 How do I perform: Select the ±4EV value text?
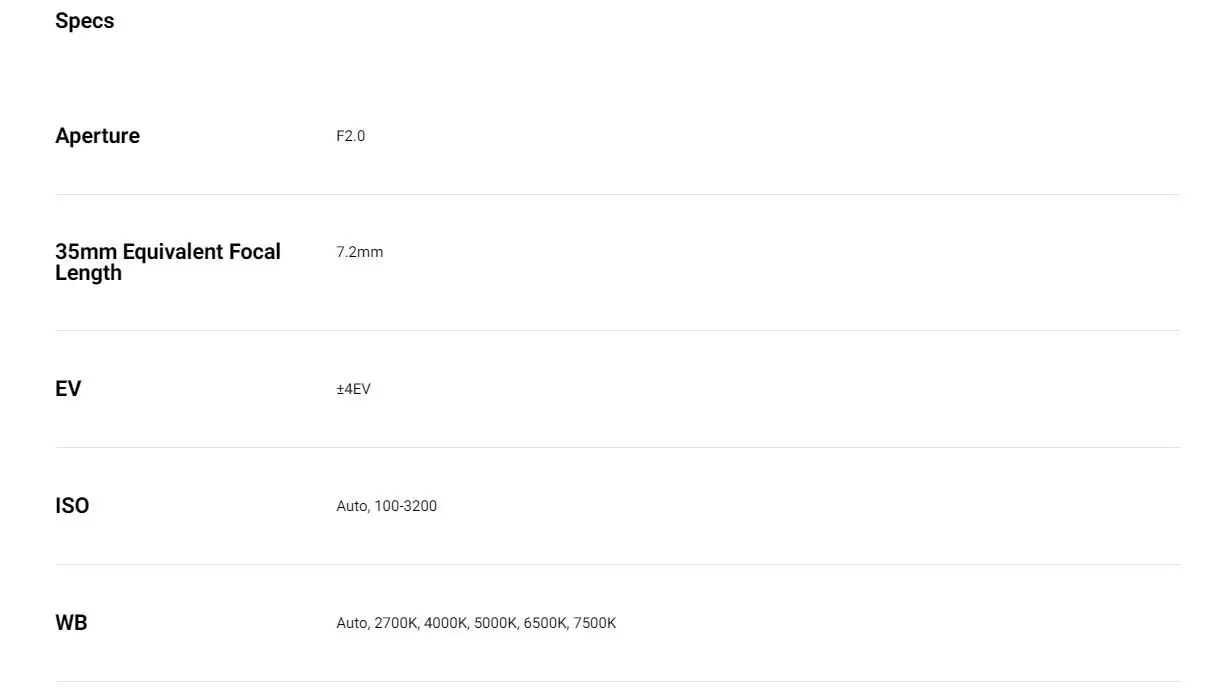pos(354,389)
